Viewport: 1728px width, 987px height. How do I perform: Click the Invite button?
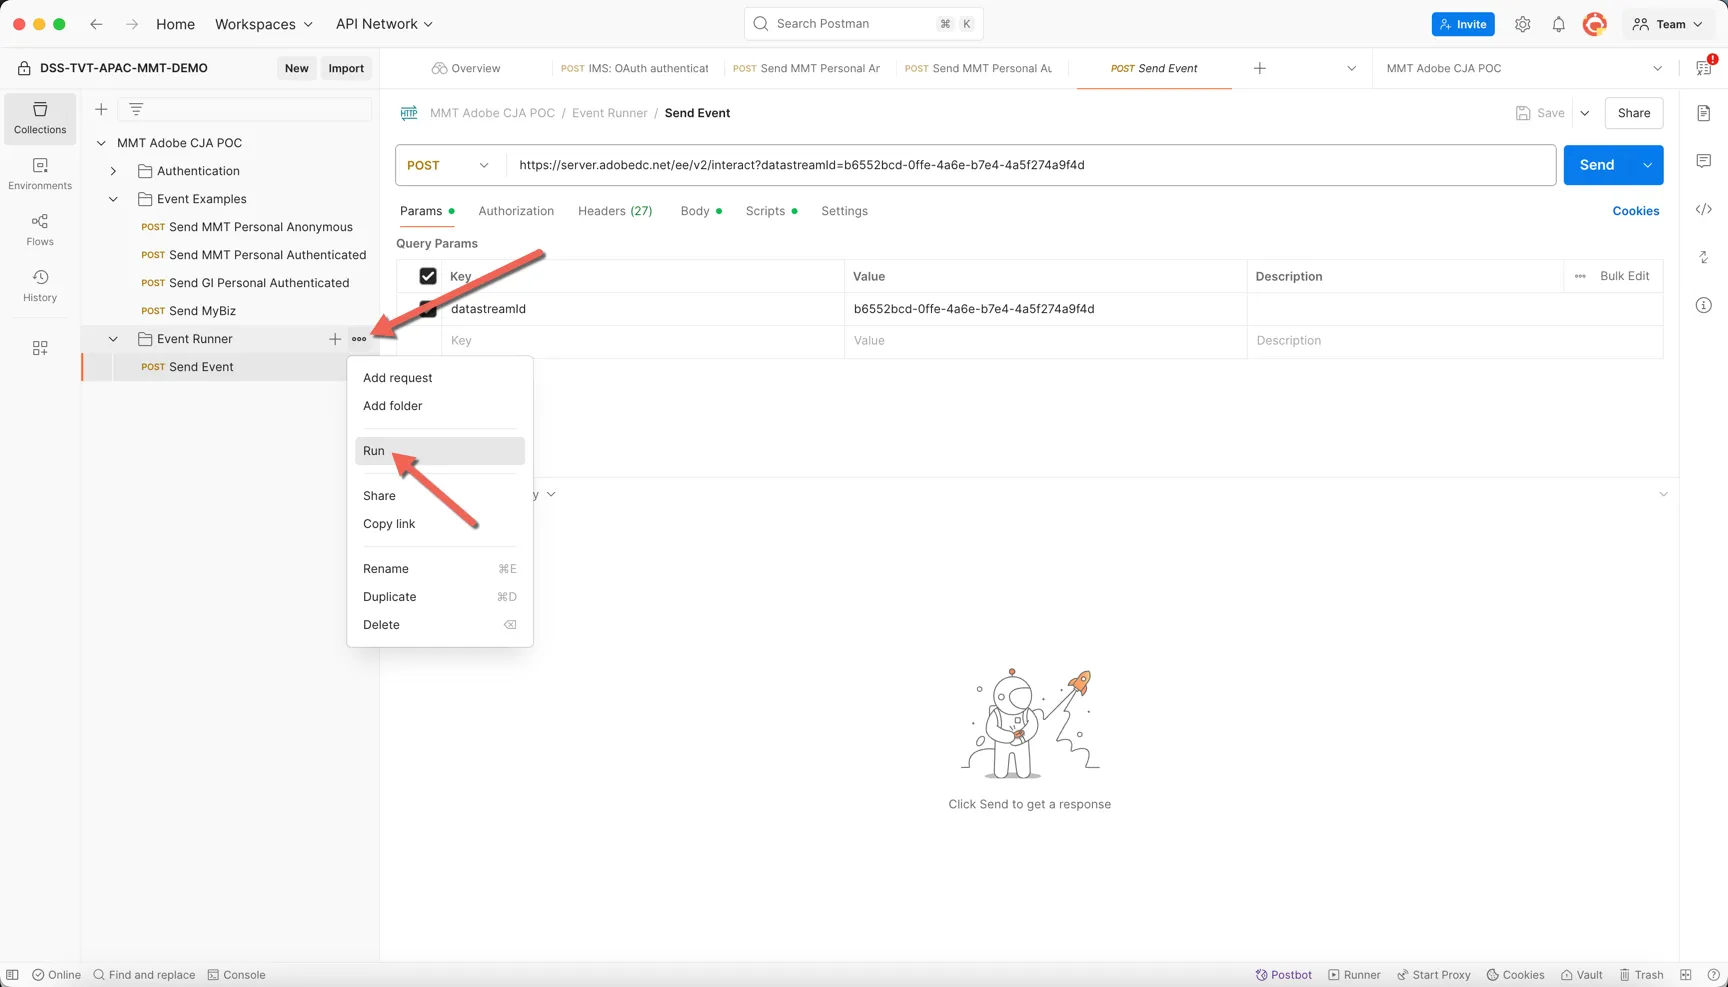point(1463,24)
